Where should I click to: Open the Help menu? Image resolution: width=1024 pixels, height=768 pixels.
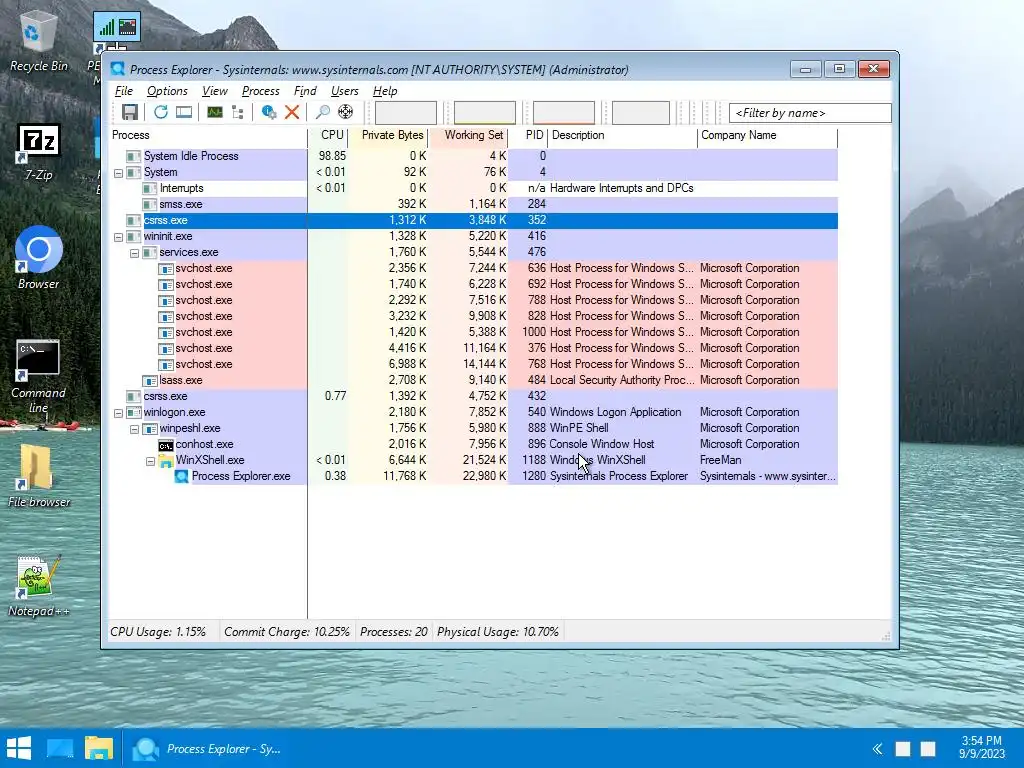click(x=385, y=91)
